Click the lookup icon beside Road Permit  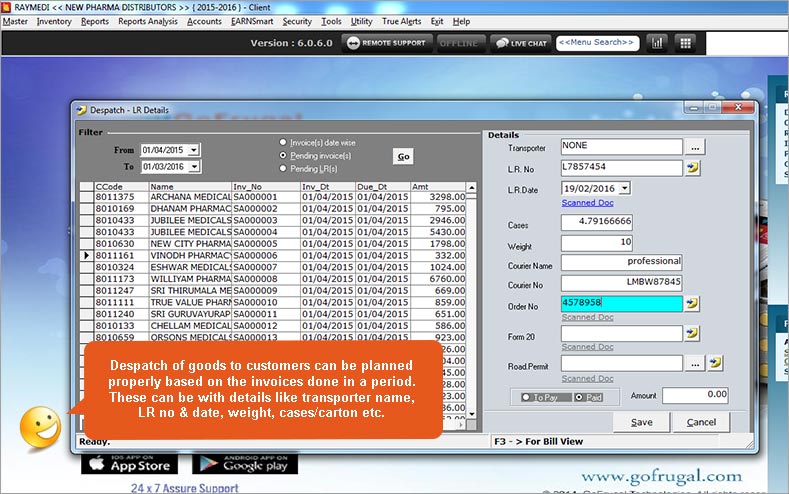(715, 363)
